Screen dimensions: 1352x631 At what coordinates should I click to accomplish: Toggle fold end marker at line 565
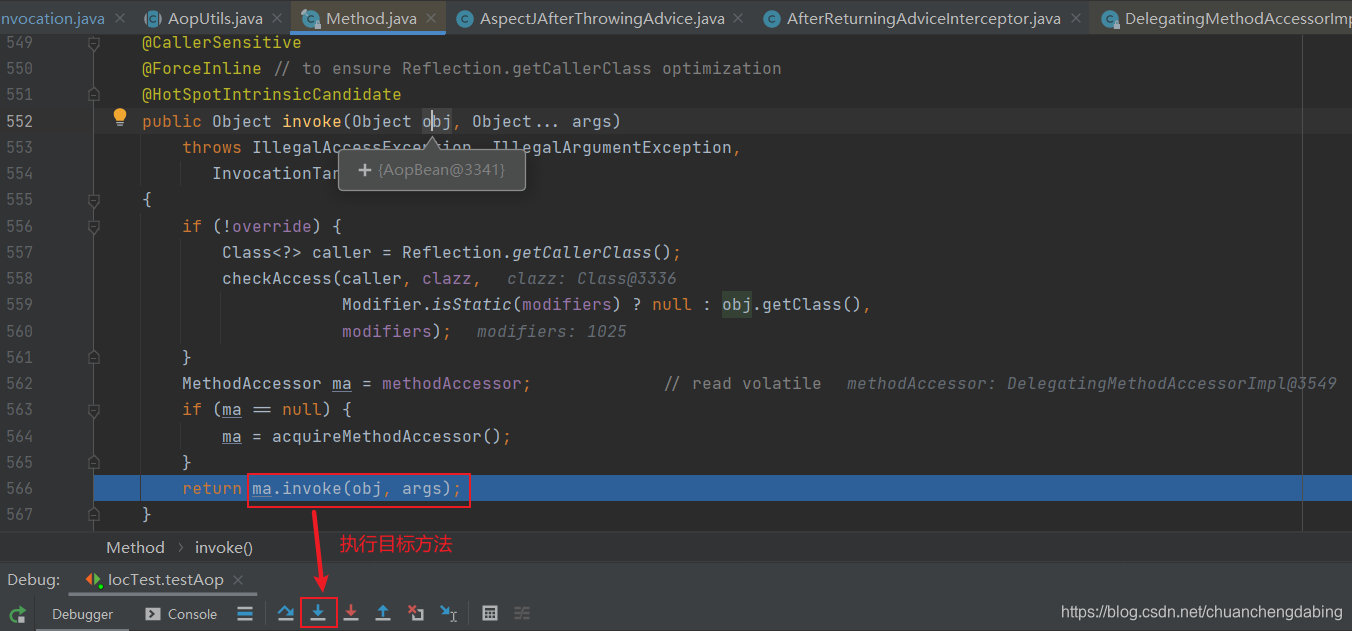pyautogui.click(x=94, y=462)
